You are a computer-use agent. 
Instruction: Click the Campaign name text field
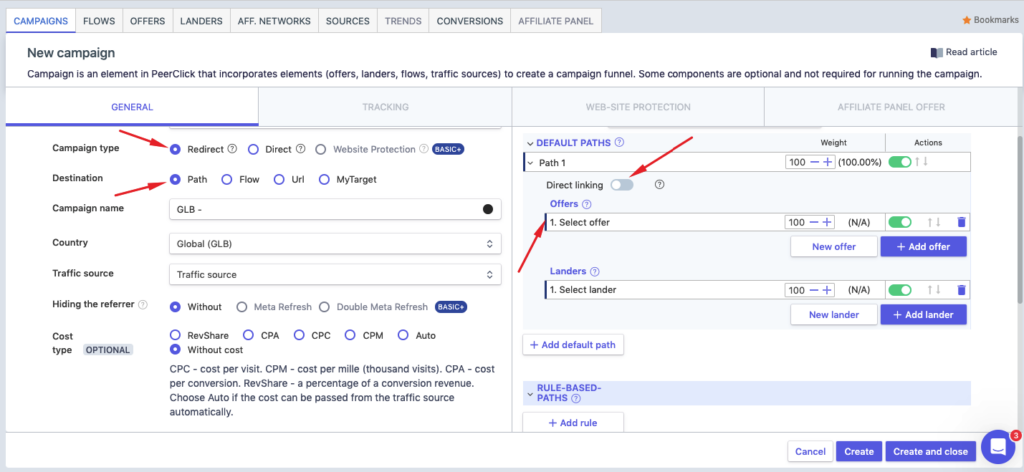[x=322, y=209]
